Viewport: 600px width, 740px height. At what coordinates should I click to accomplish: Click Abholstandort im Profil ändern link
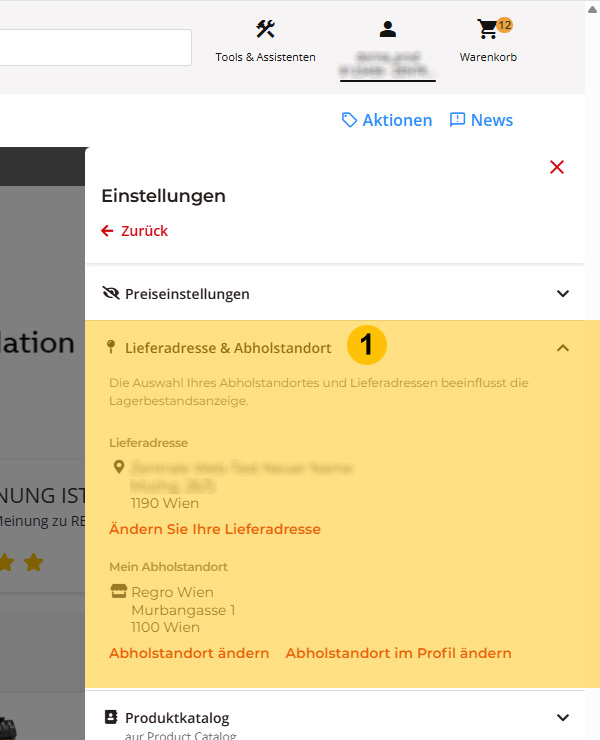click(x=398, y=653)
